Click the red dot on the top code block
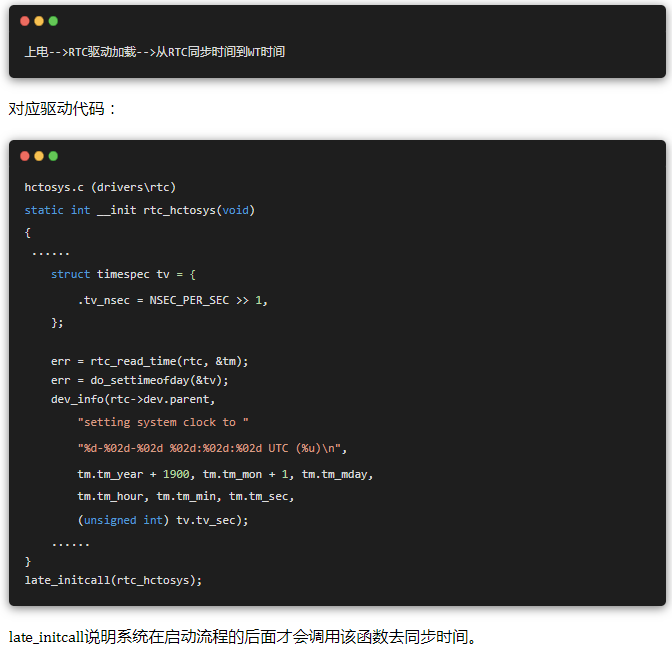Image resolution: width=672 pixels, height=653 pixels. (25, 20)
